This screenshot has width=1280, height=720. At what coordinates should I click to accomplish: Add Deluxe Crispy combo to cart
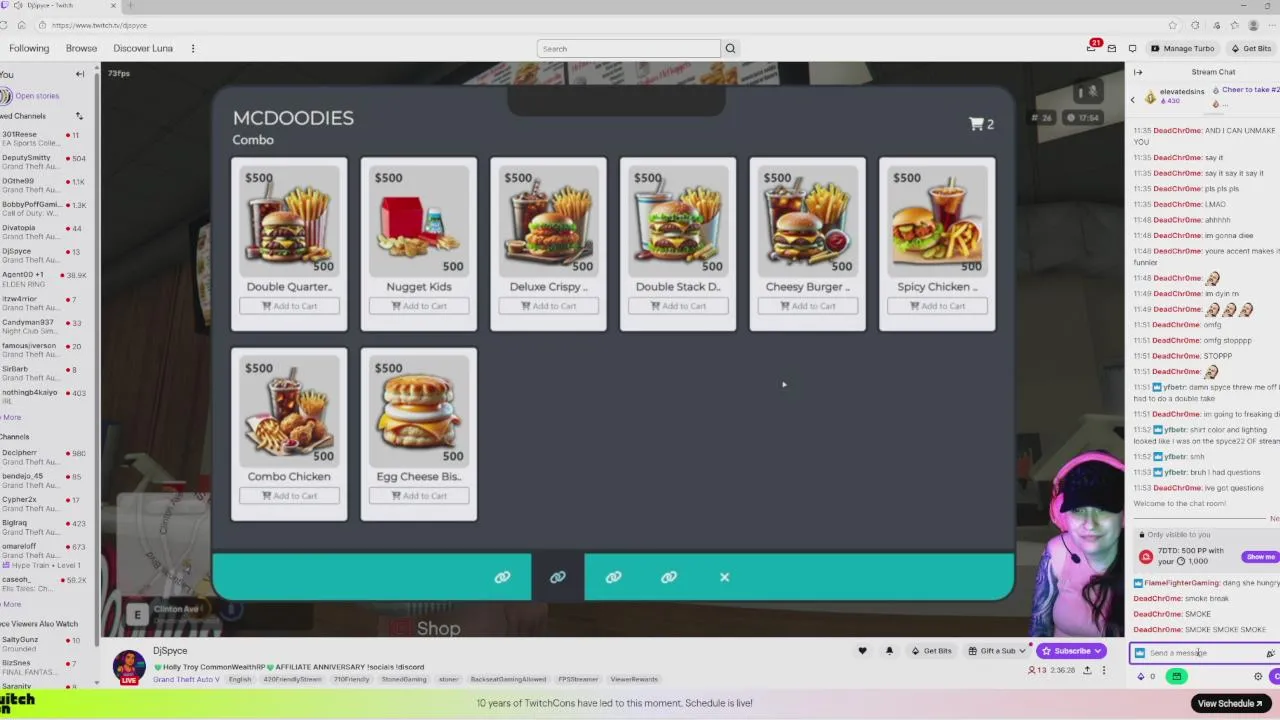(548, 306)
